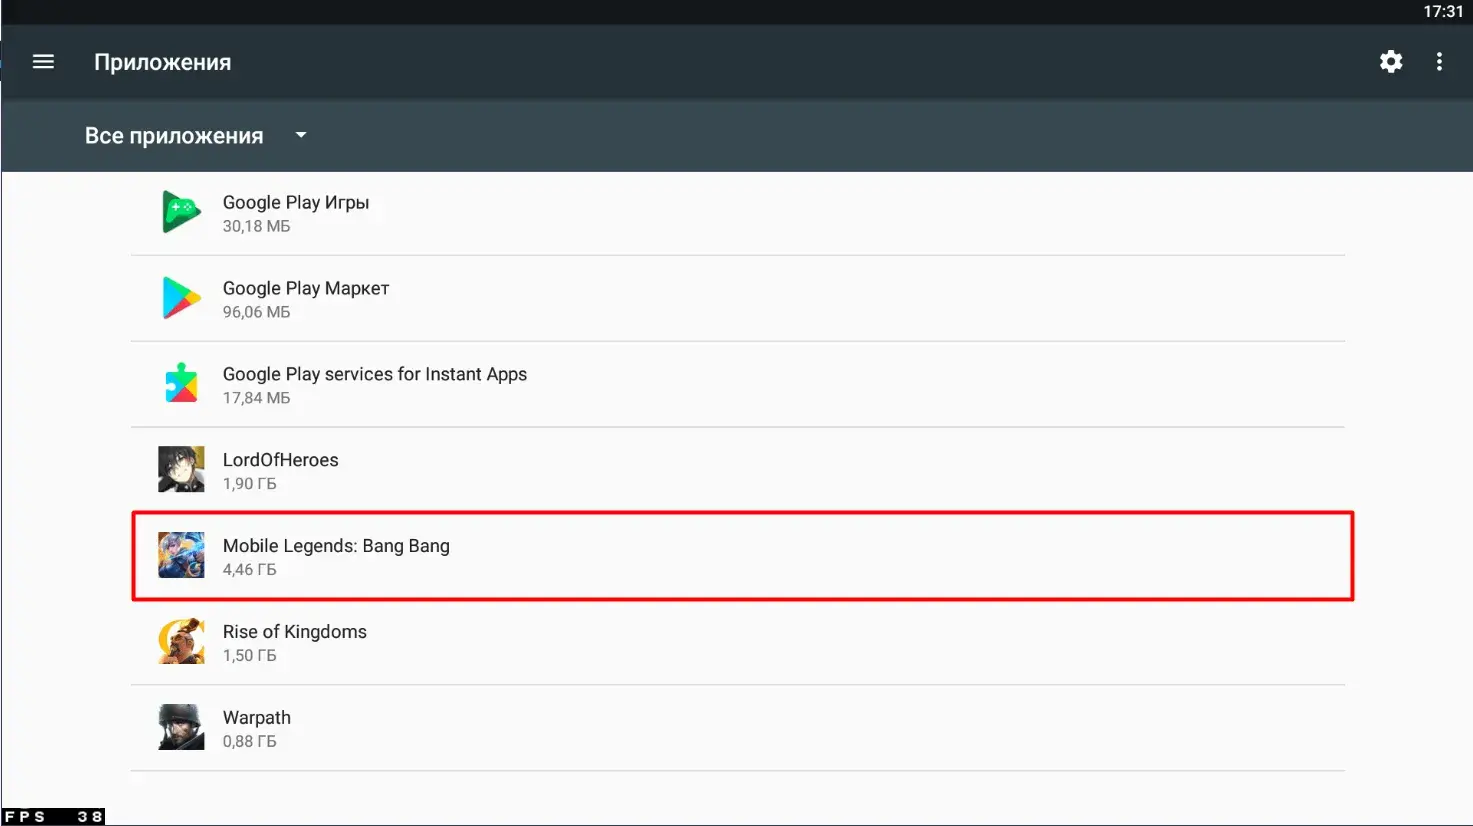The image size is (1473, 826).
Task: Open Rise of Kingdoms app info
Action: [738, 642]
